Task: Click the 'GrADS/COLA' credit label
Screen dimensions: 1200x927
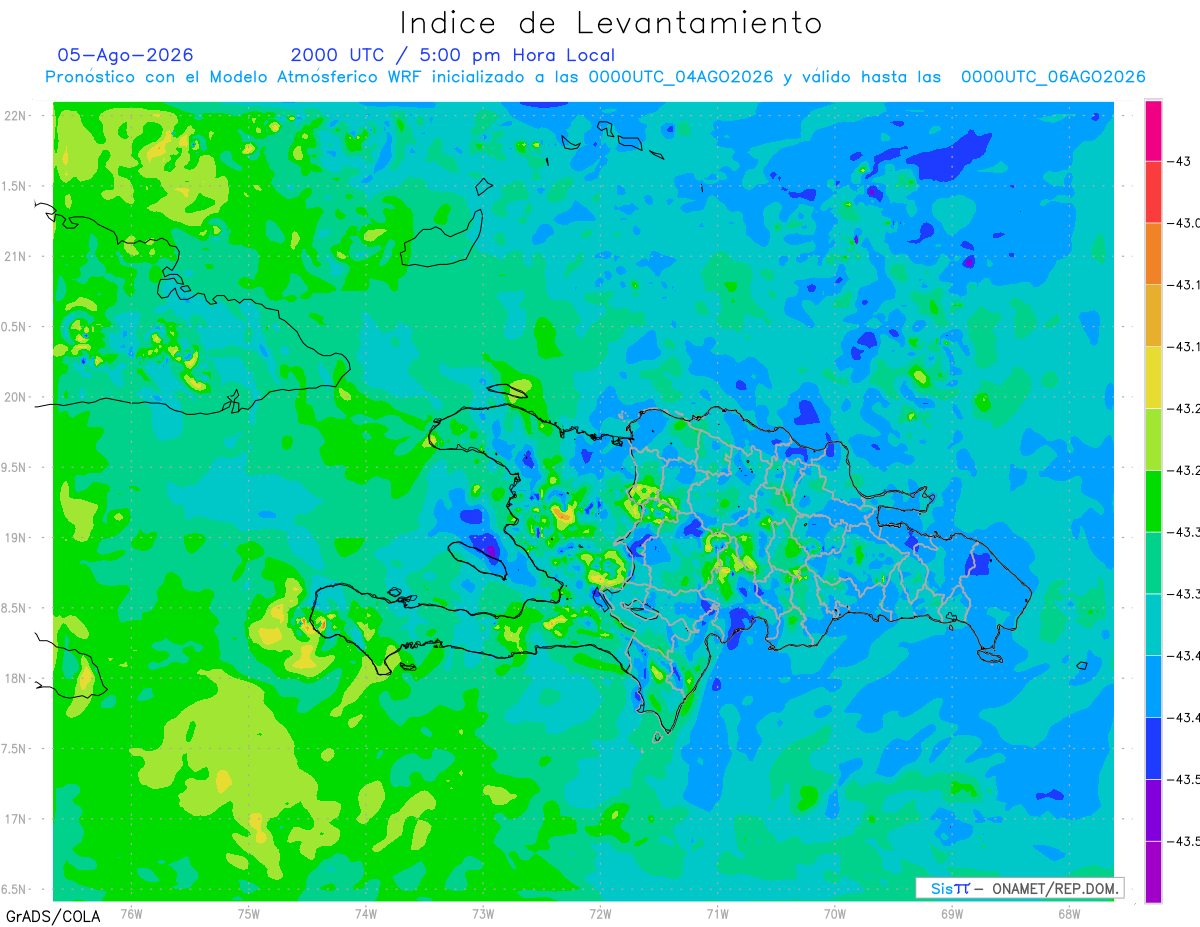Action: click(53, 916)
